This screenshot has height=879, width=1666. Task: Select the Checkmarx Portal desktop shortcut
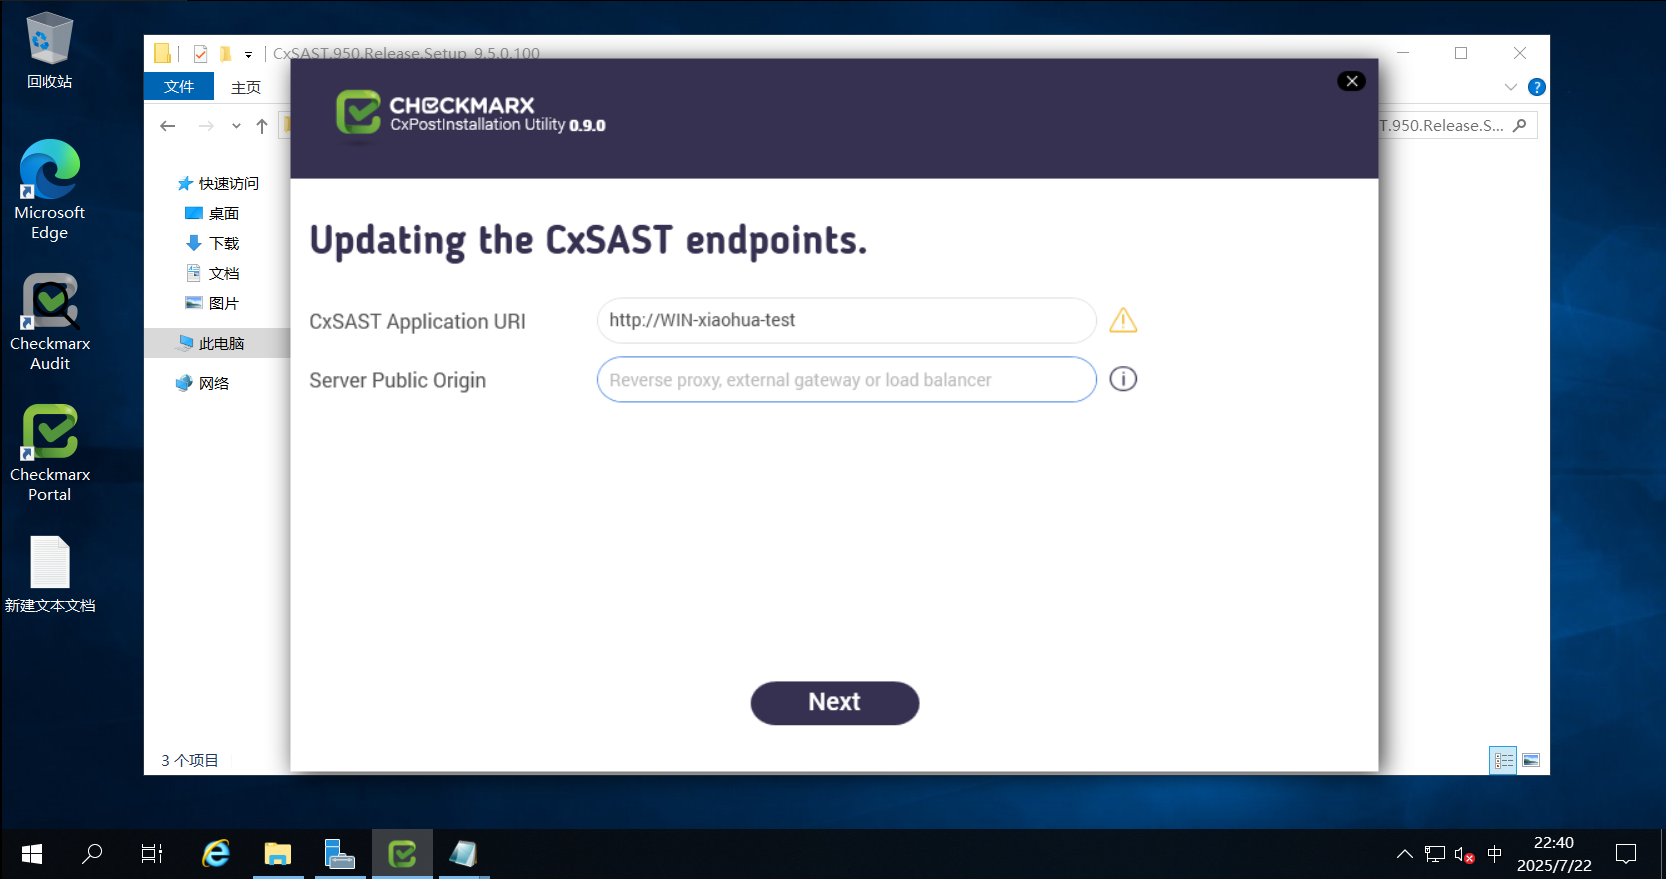pos(49,453)
